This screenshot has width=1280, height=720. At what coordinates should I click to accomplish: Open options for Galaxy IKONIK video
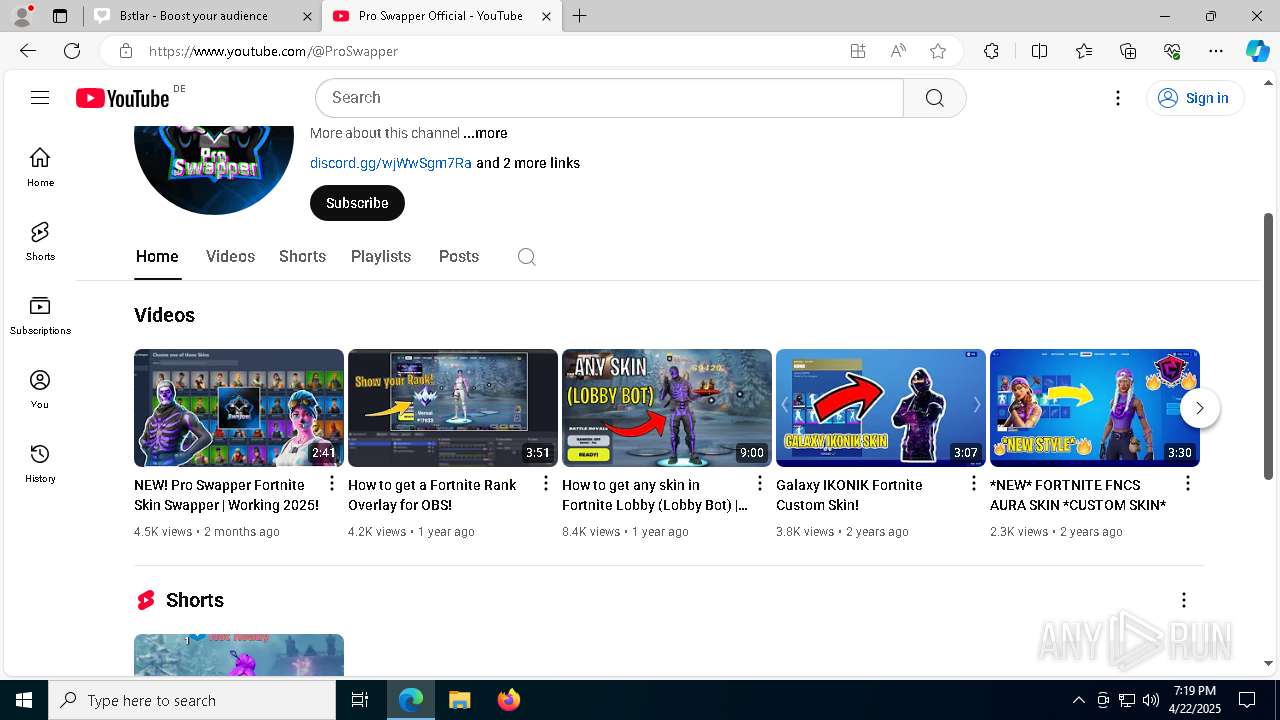click(x=974, y=484)
